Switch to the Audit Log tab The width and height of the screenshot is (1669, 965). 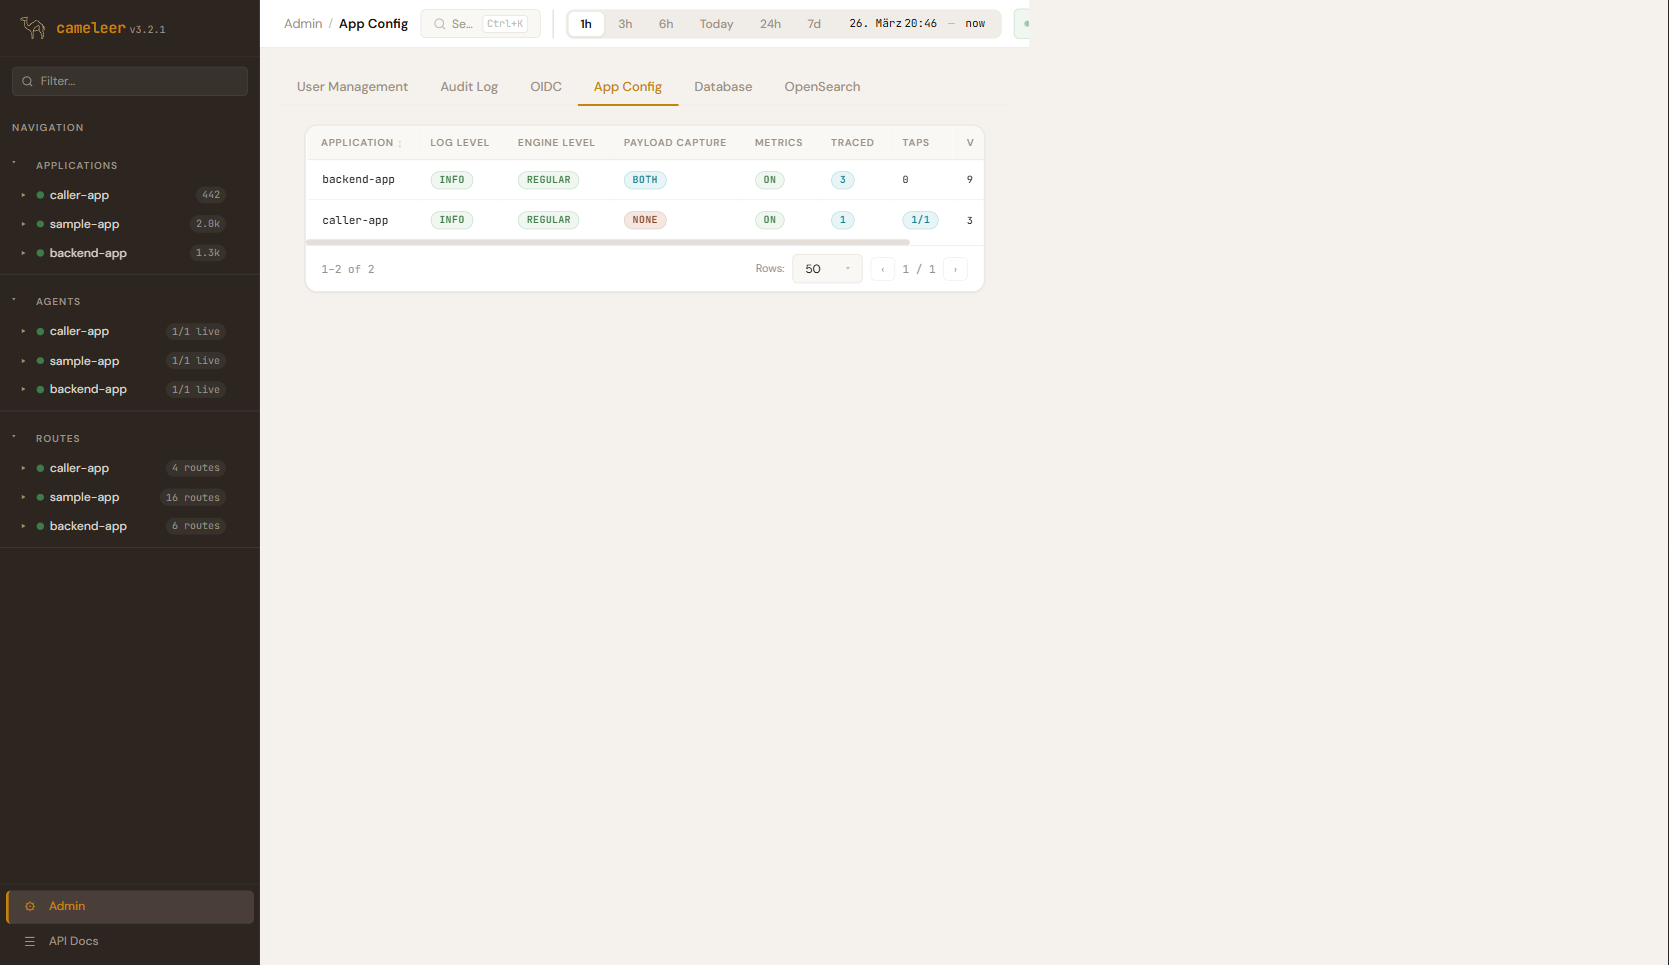[x=469, y=87]
